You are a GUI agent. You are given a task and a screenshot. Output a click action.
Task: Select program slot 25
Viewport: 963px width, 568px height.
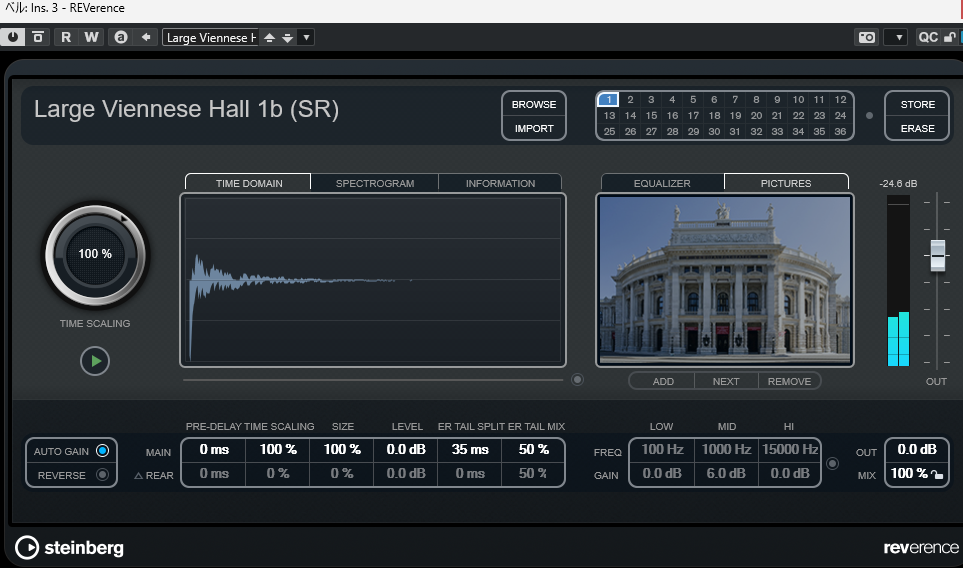(x=609, y=131)
